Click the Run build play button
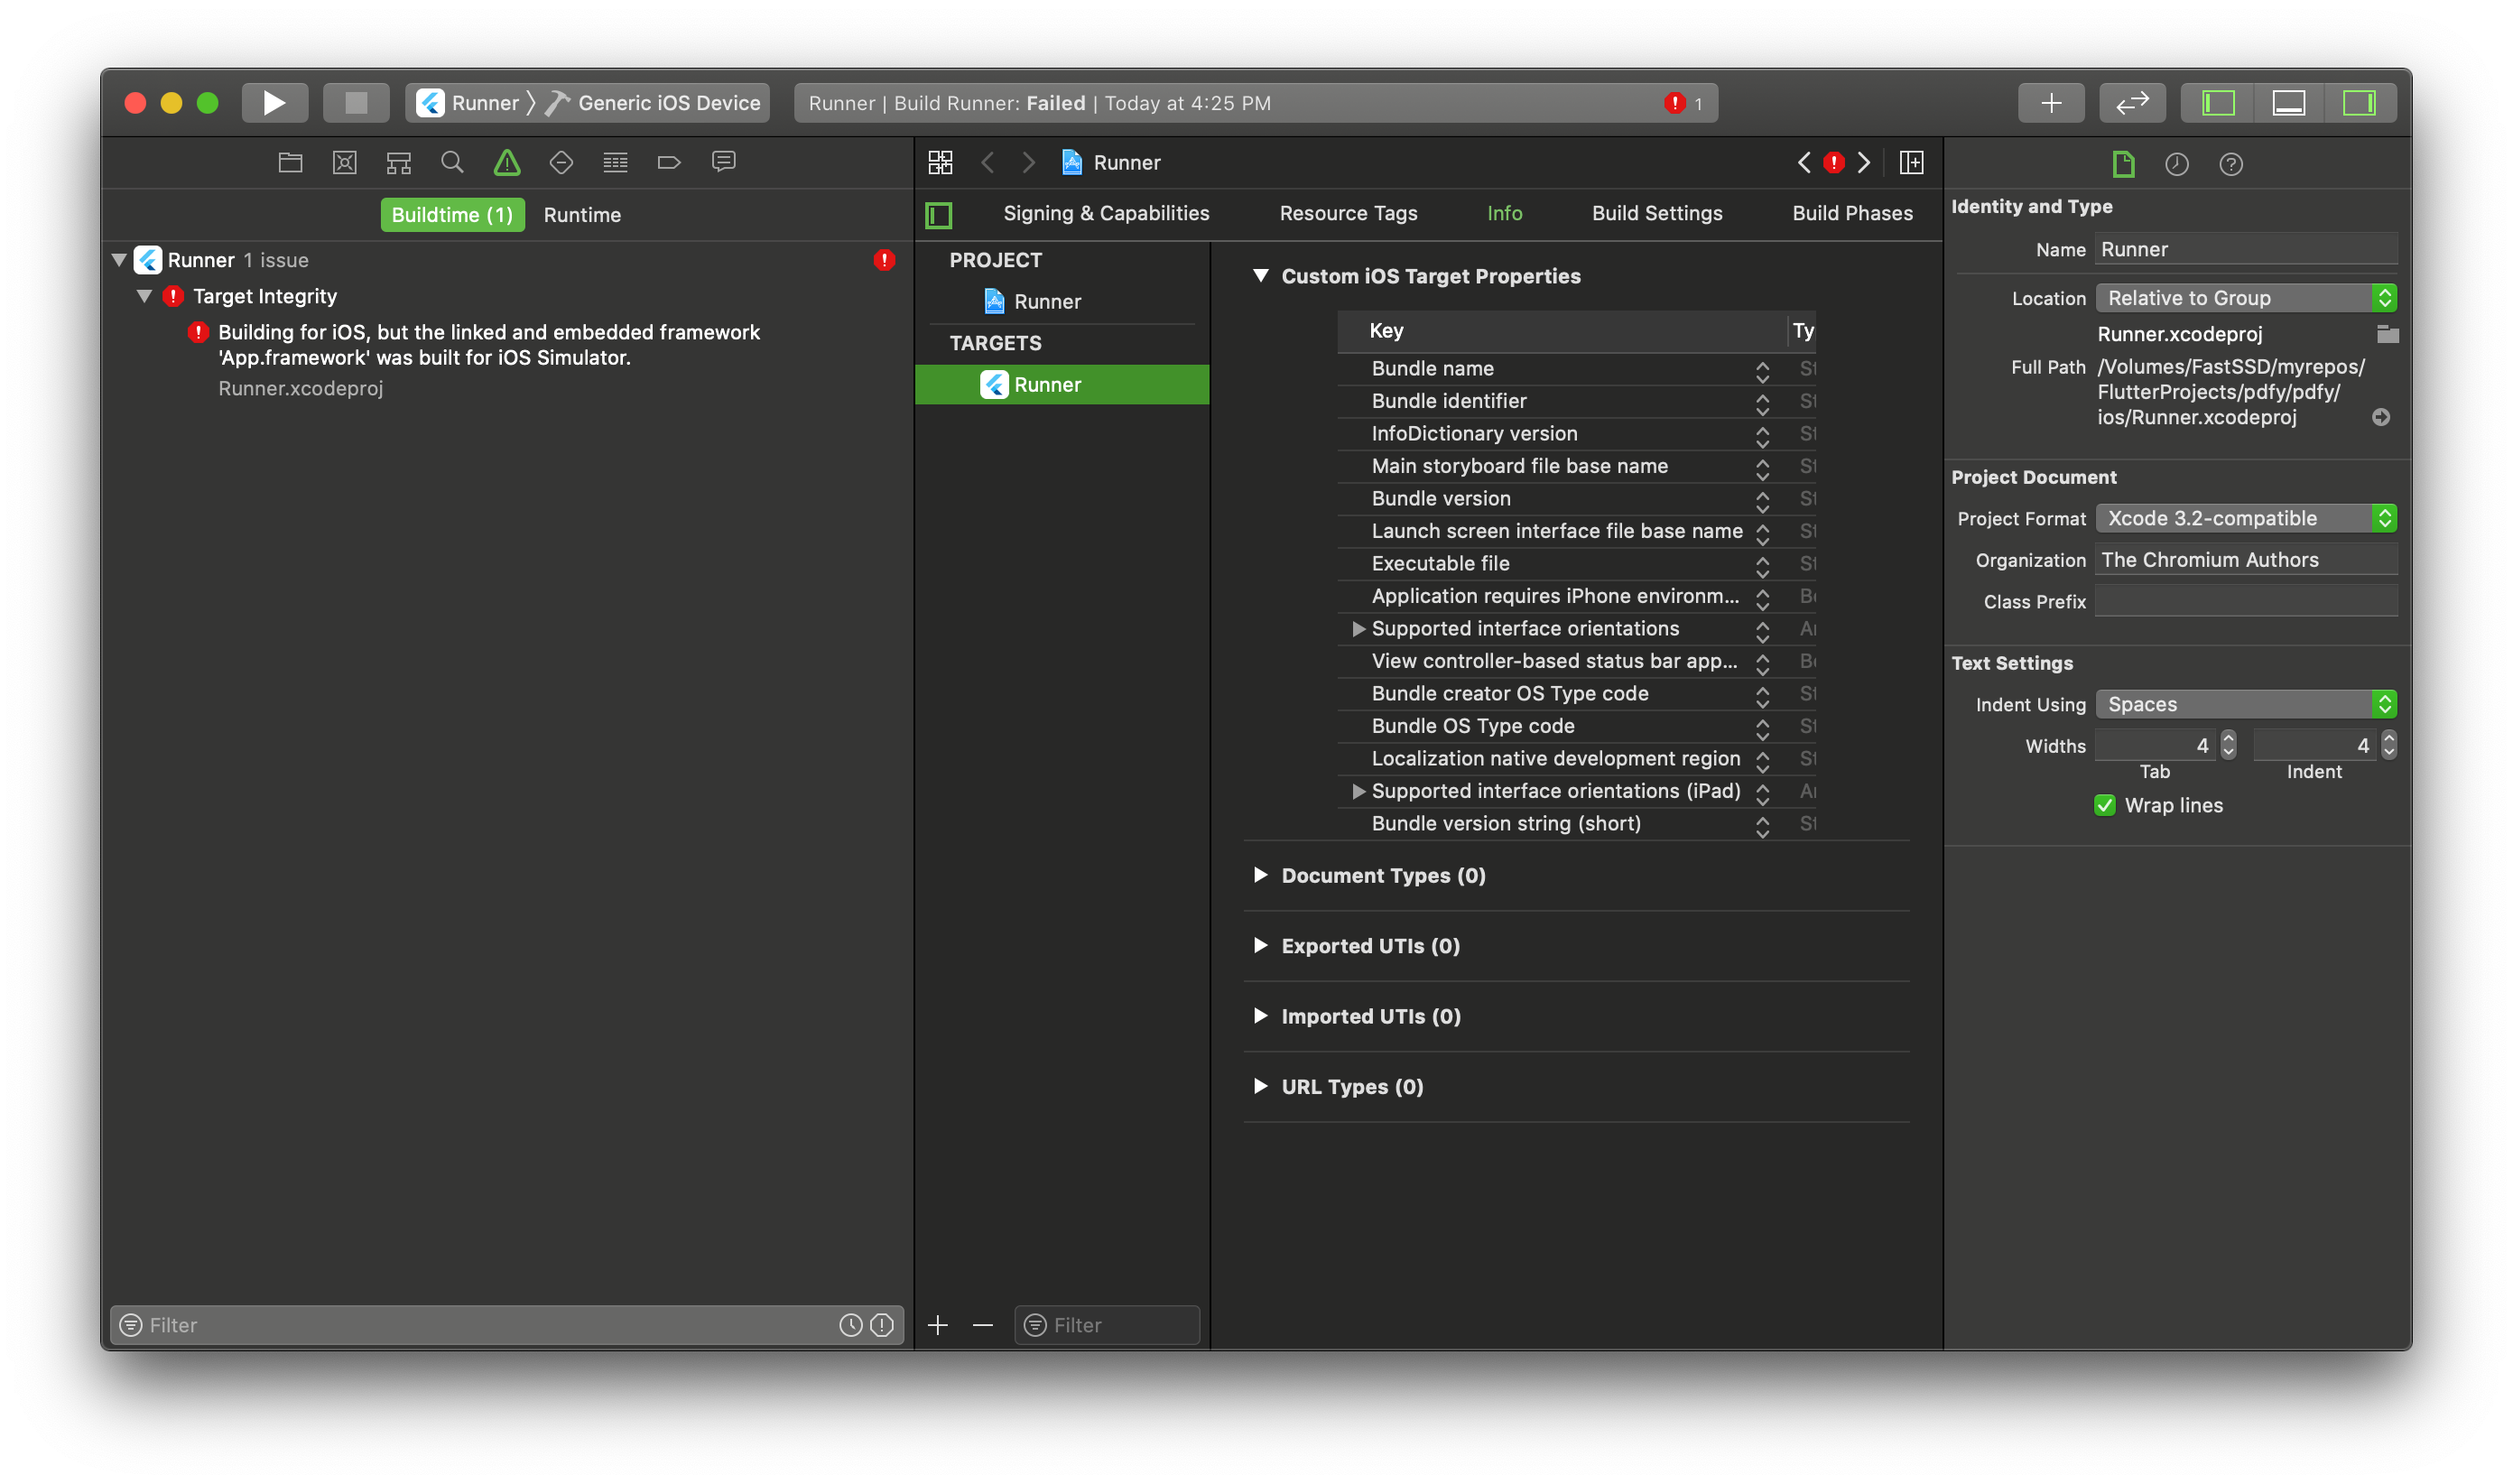Image resolution: width=2513 pixels, height=1484 pixels. click(273, 103)
